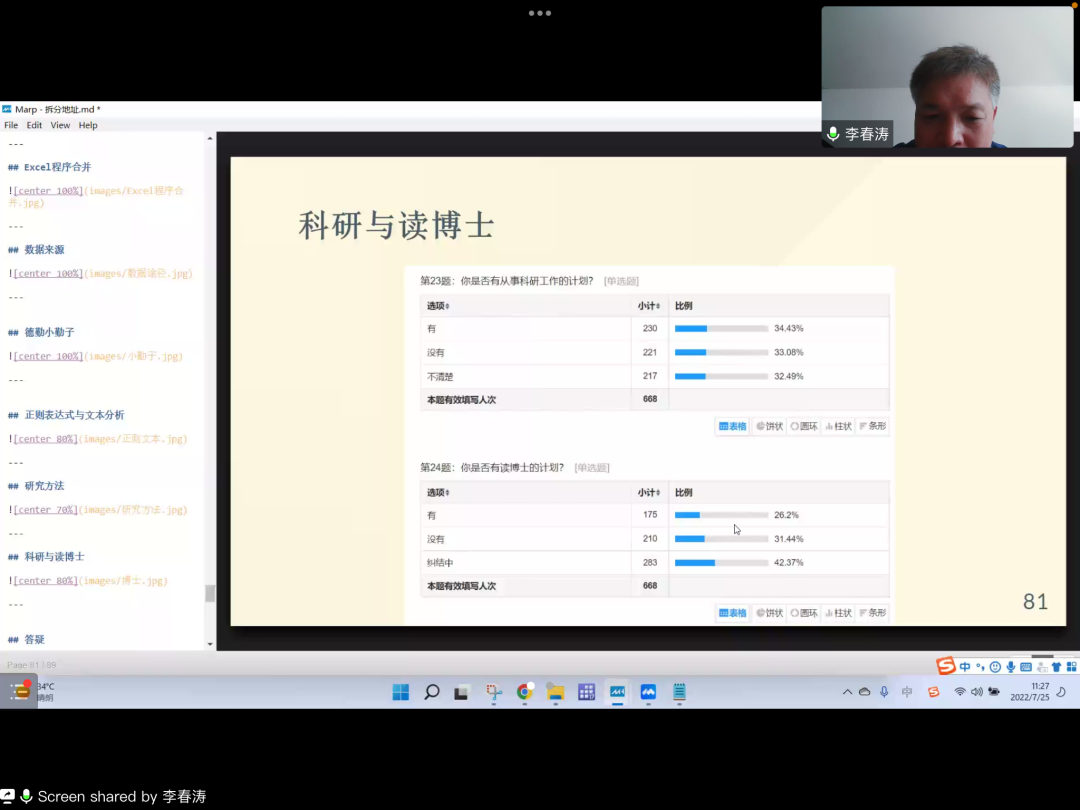The height and width of the screenshot is (810, 1080).
Task: Click the images/小勤子.jpg image link line
Action: pos(96,357)
